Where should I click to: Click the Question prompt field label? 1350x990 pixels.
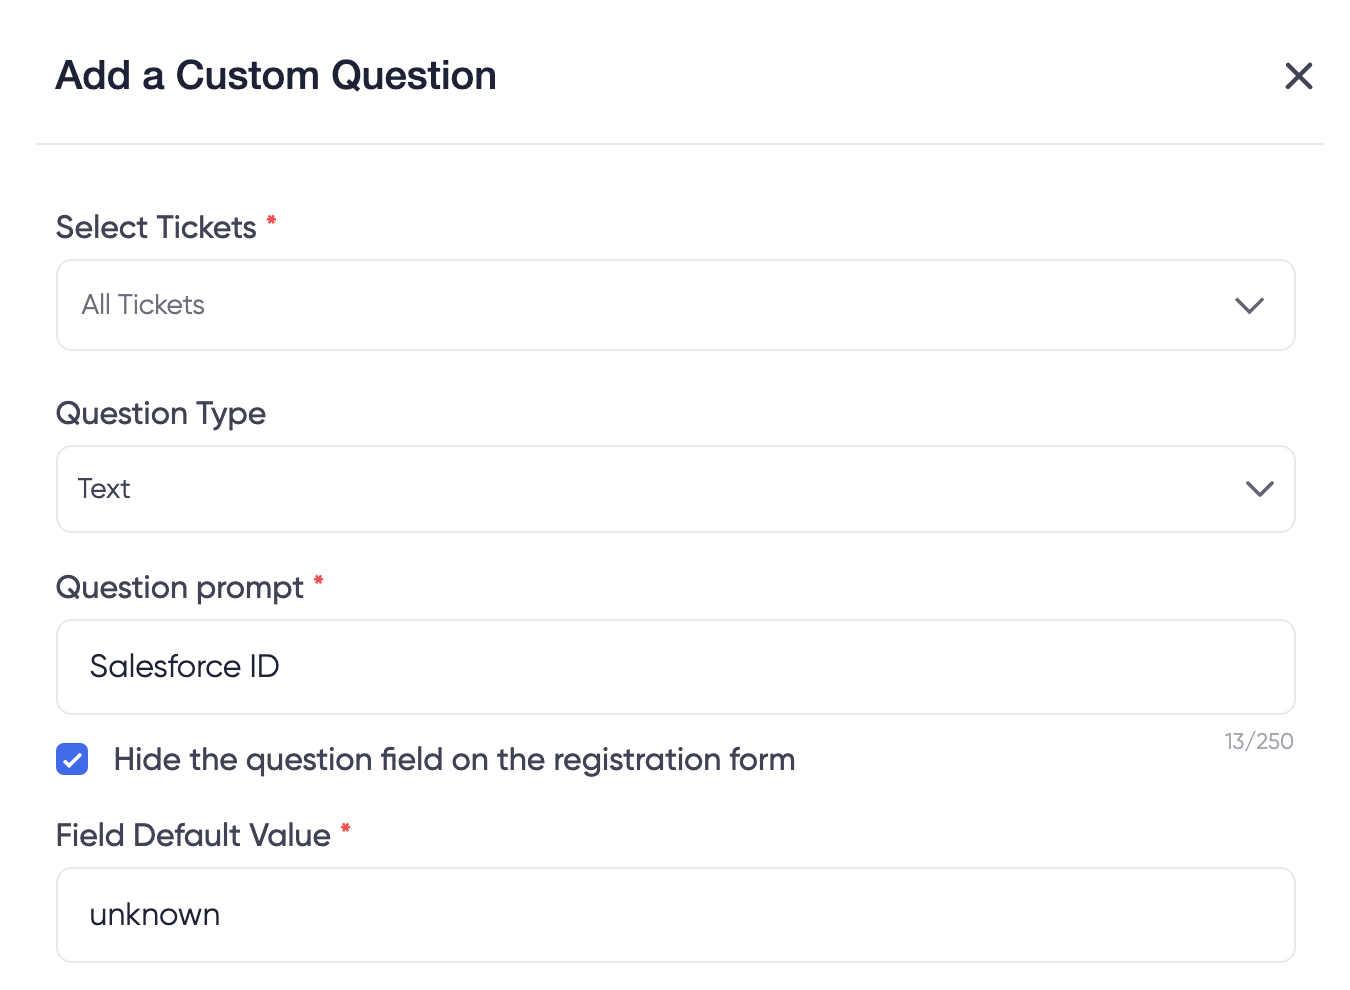pyautogui.click(x=180, y=588)
